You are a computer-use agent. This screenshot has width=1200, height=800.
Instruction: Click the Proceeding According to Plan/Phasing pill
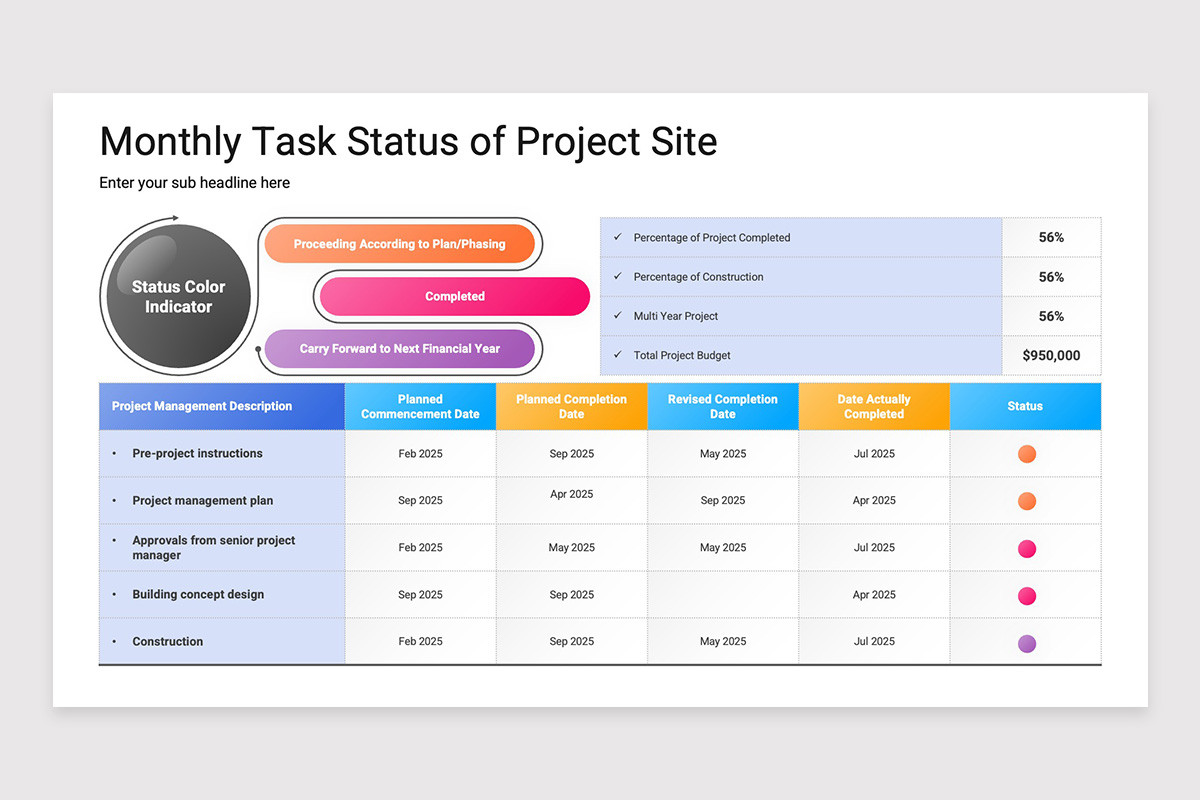coord(400,243)
